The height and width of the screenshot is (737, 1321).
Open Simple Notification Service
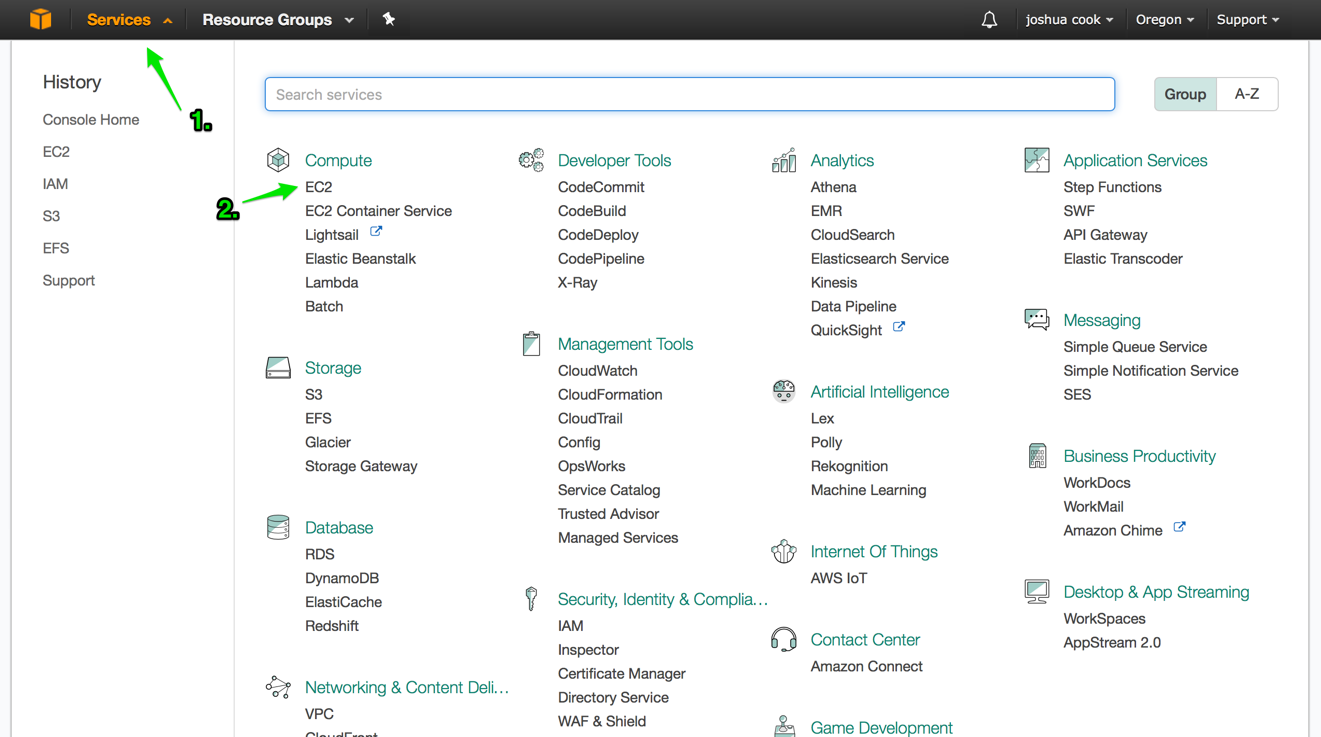[1151, 371]
